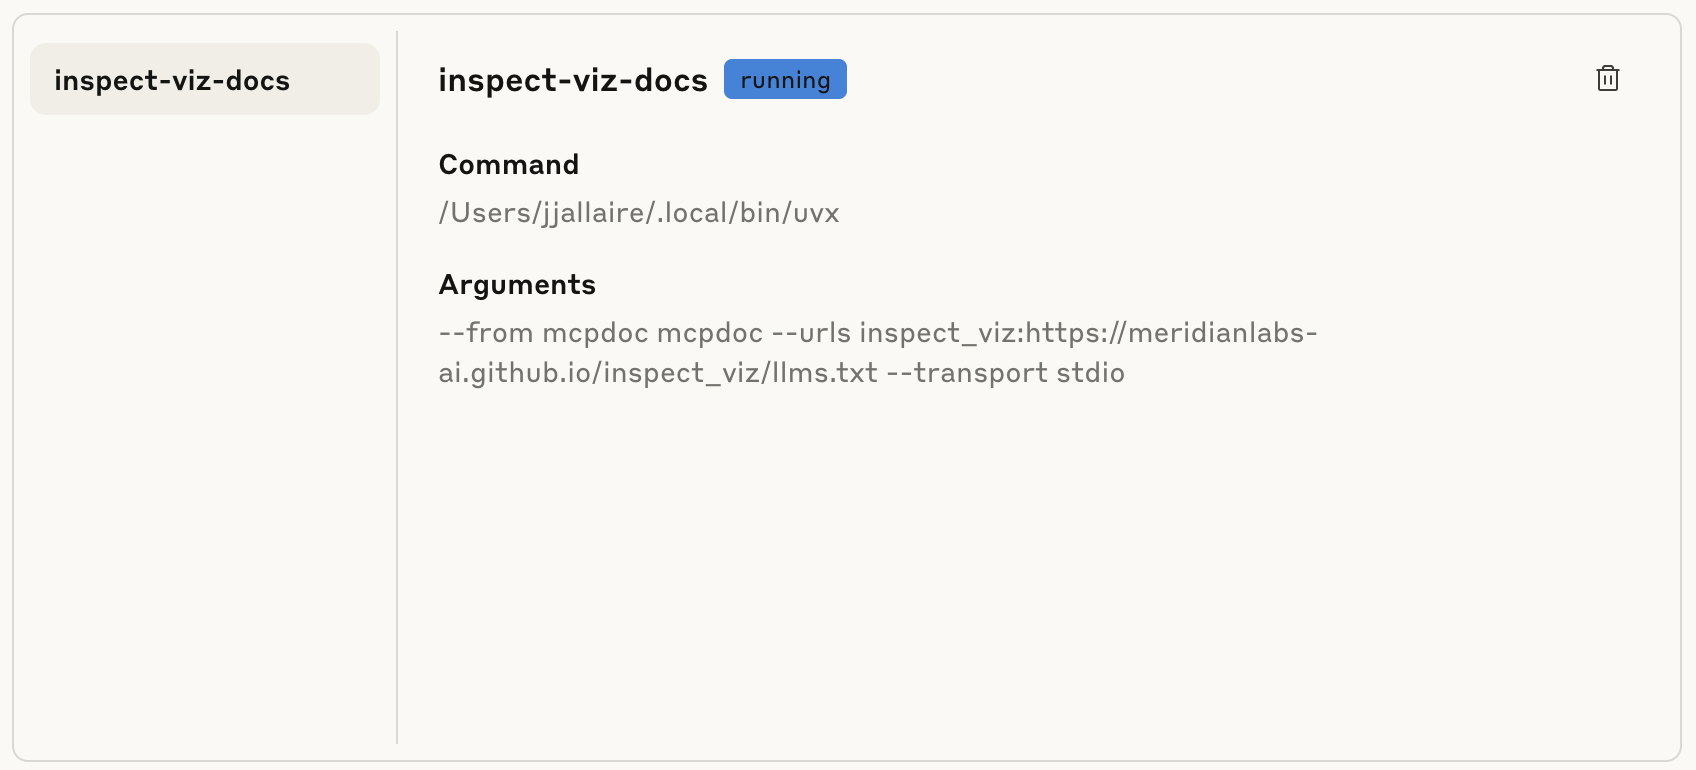Click the Arguments section label
This screenshot has height=770, width=1696.
click(517, 285)
